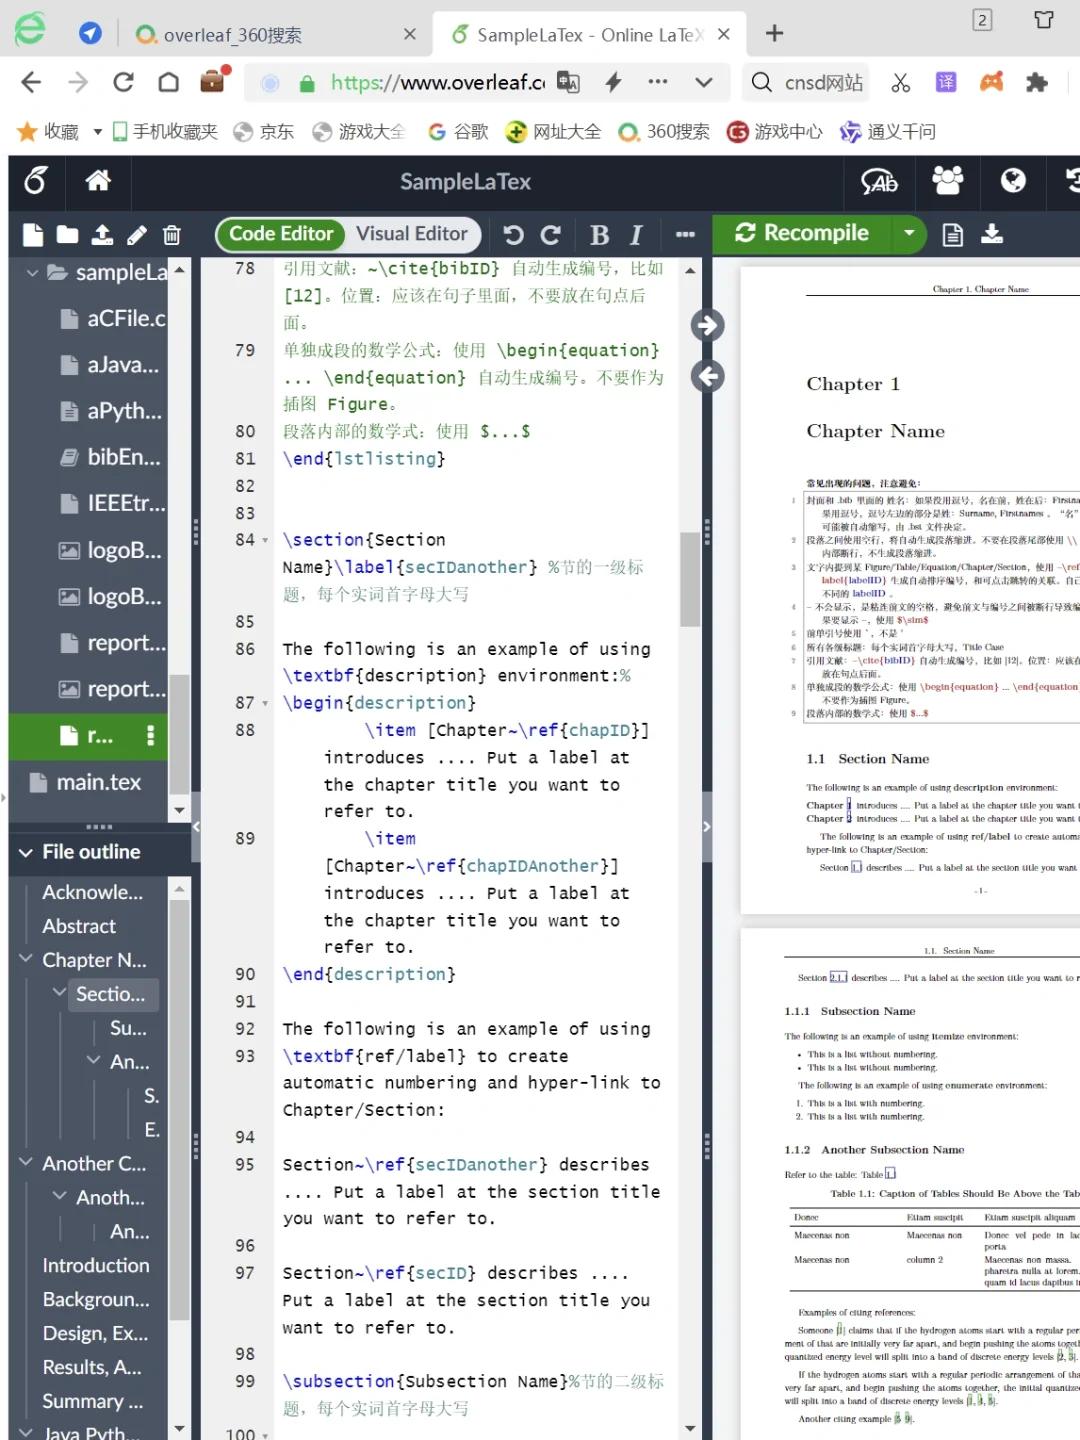Image resolution: width=1080 pixels, height=1440 pixels.
Task: Recompile the LaTeX project
Action: pos(803,233)
